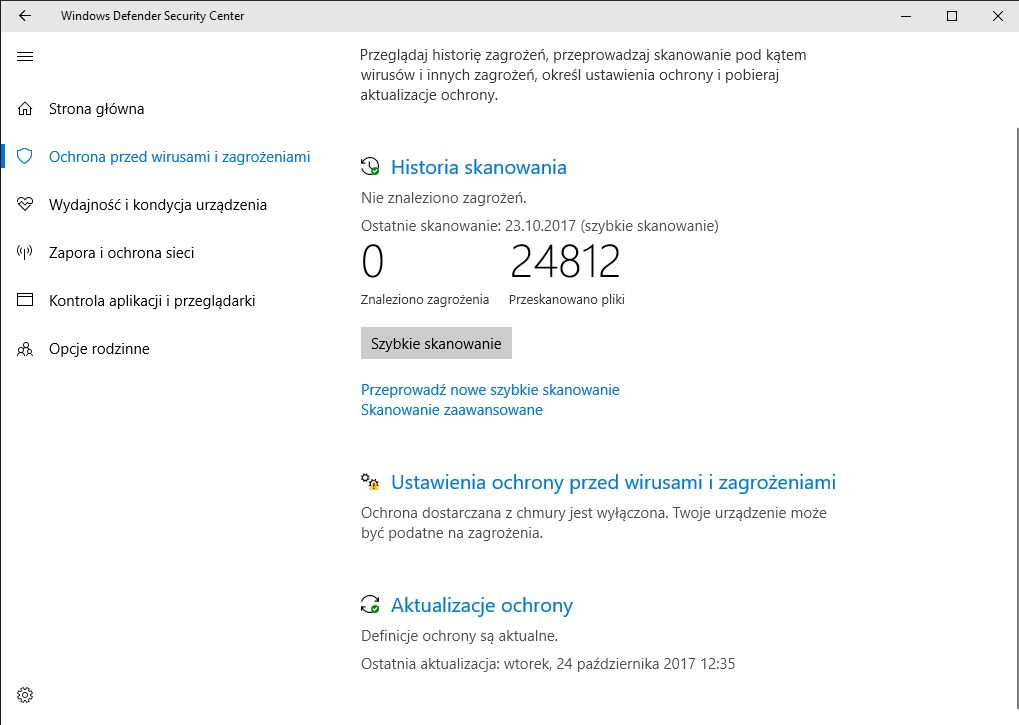Click the threats found count 0
This screenshot has height=725, width=1019.
click(x=372, y=261)
